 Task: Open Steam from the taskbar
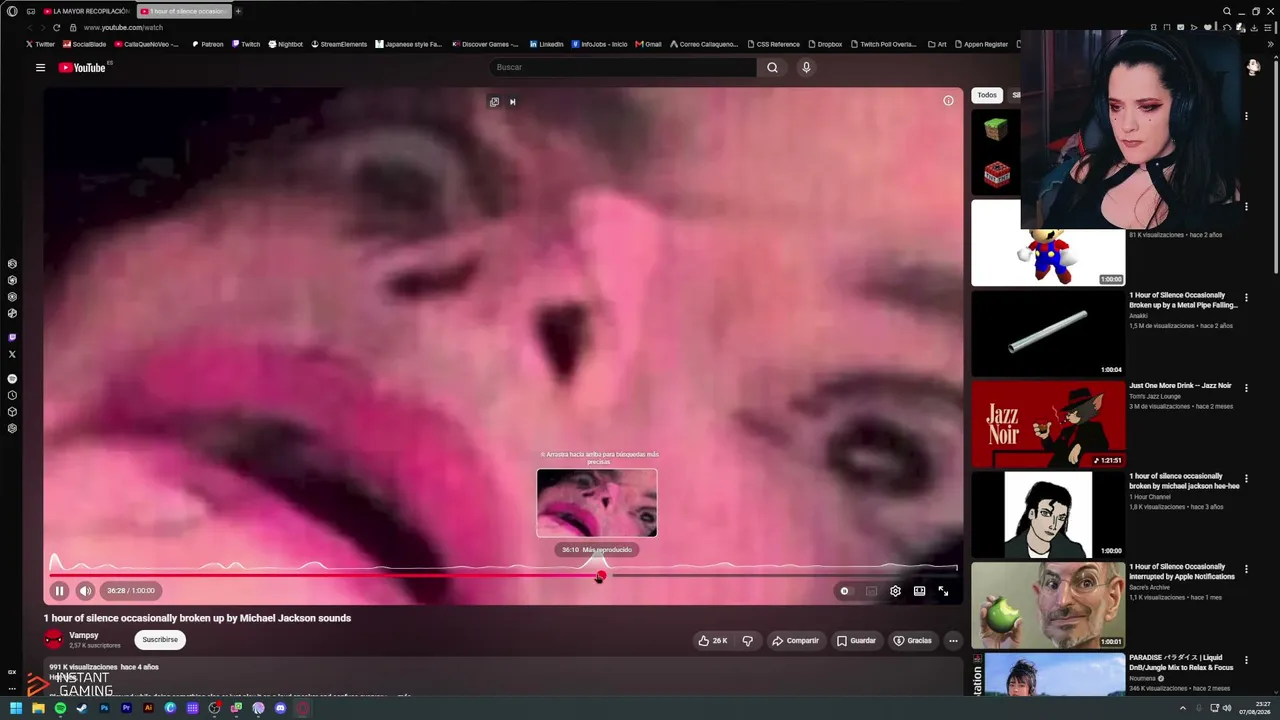click(82, 708)
